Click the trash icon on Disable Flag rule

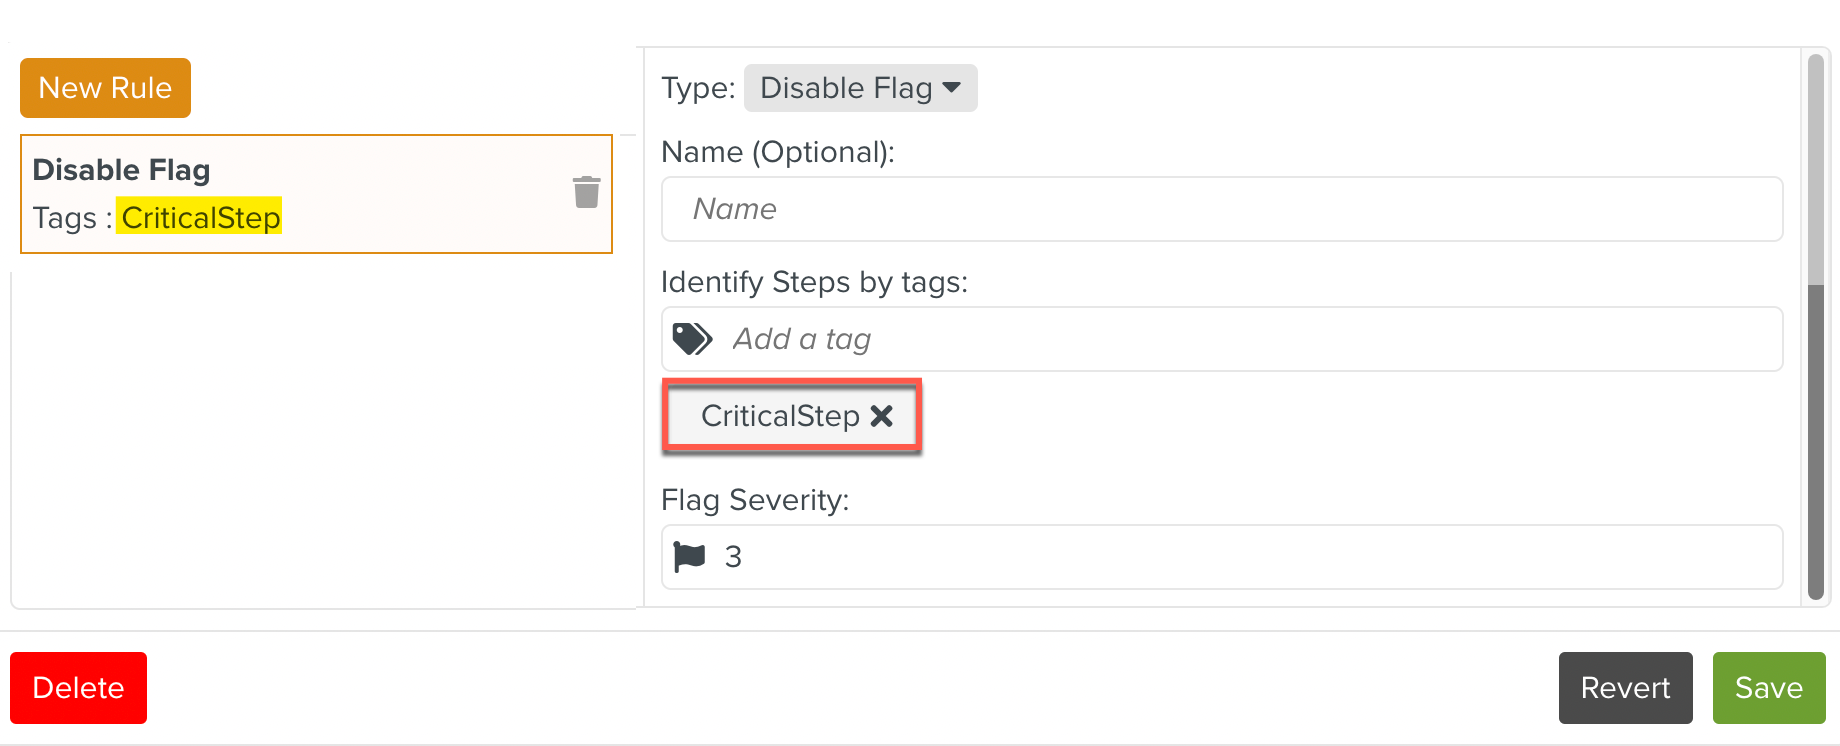[587, 192]
